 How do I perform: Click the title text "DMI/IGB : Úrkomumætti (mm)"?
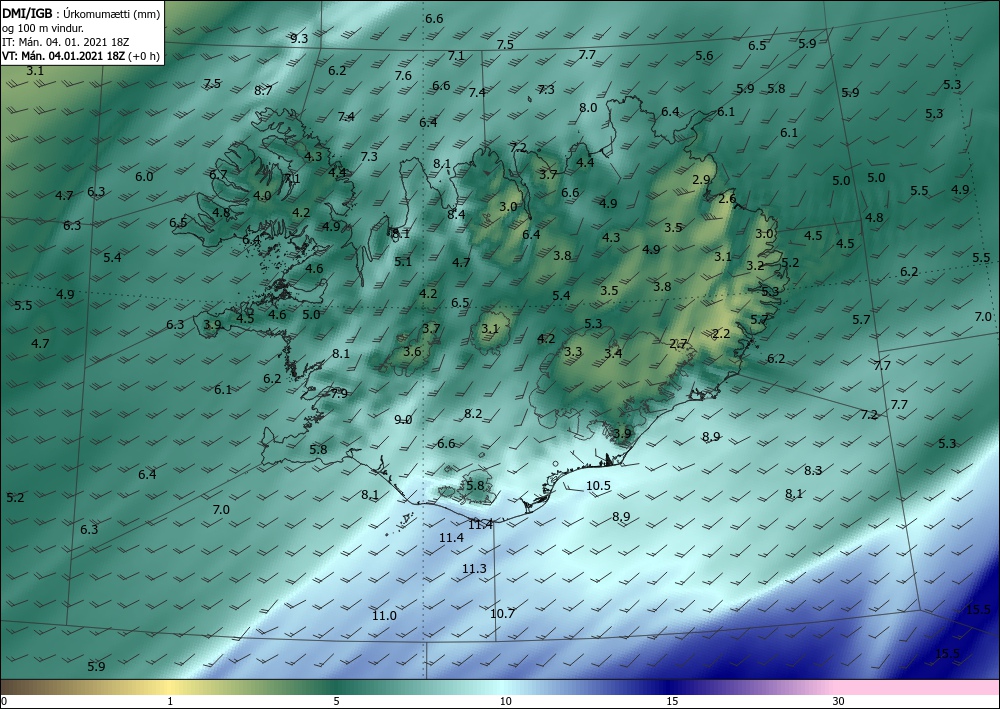[81, 13]
